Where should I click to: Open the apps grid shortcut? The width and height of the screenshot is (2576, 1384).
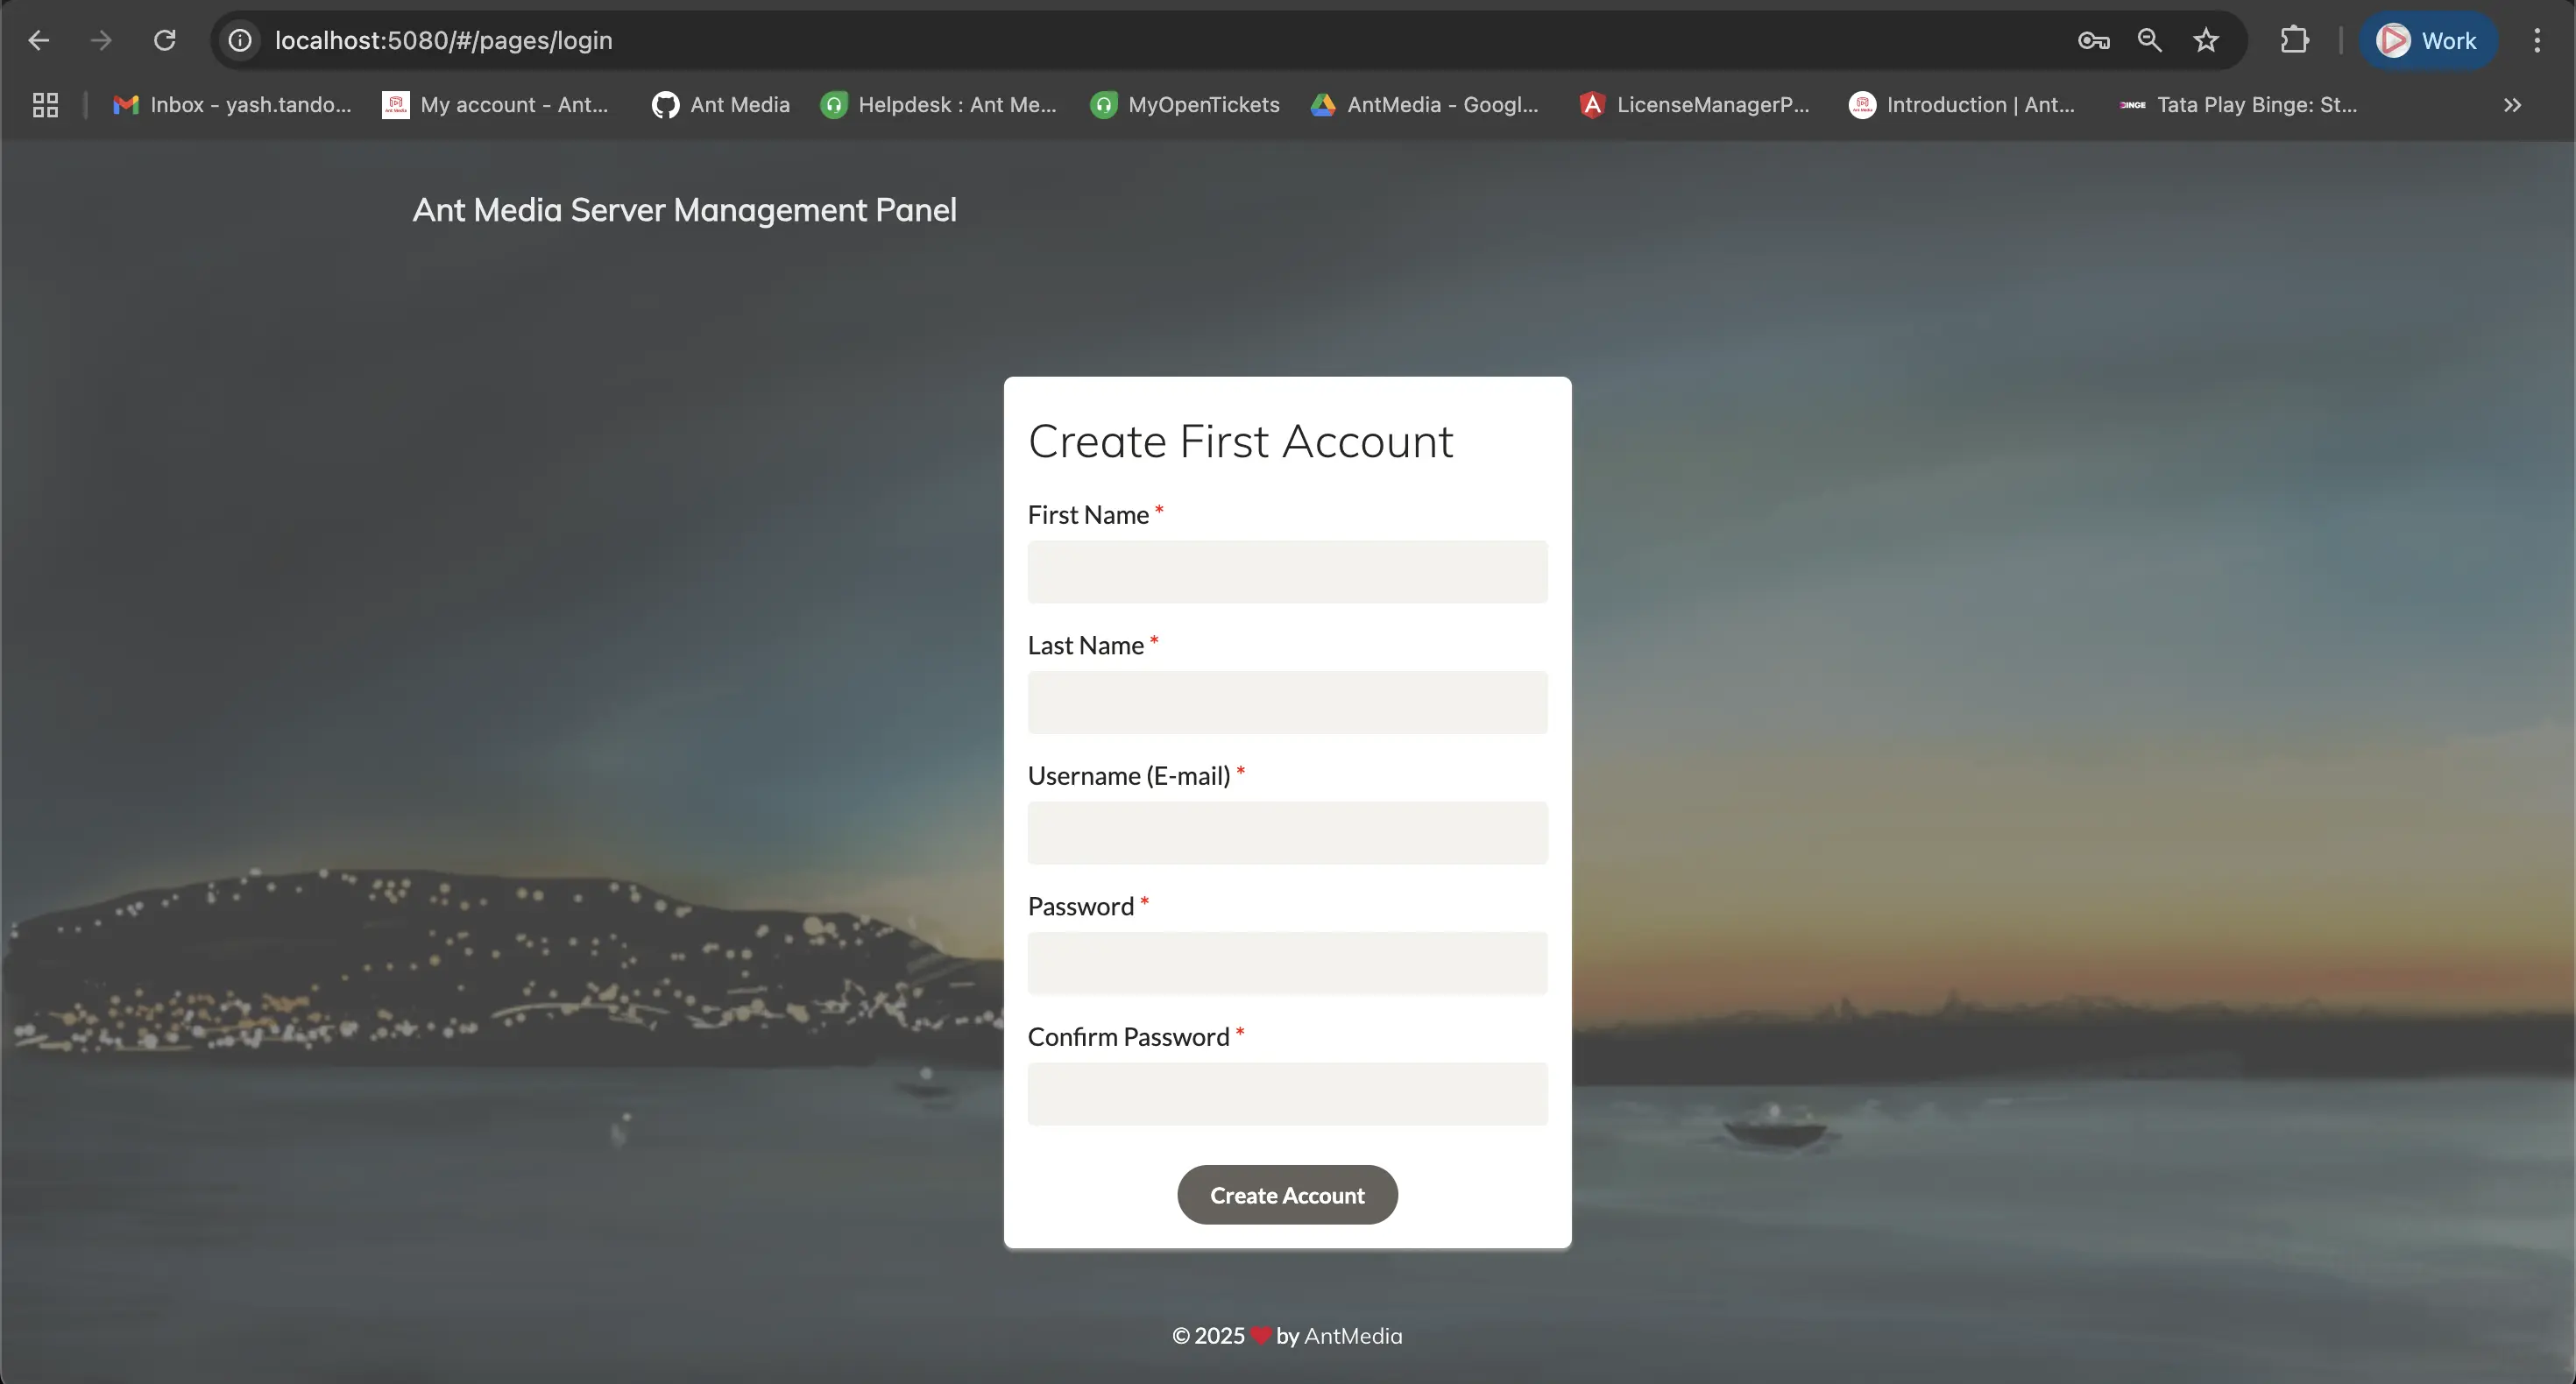[x=45, y=105]
